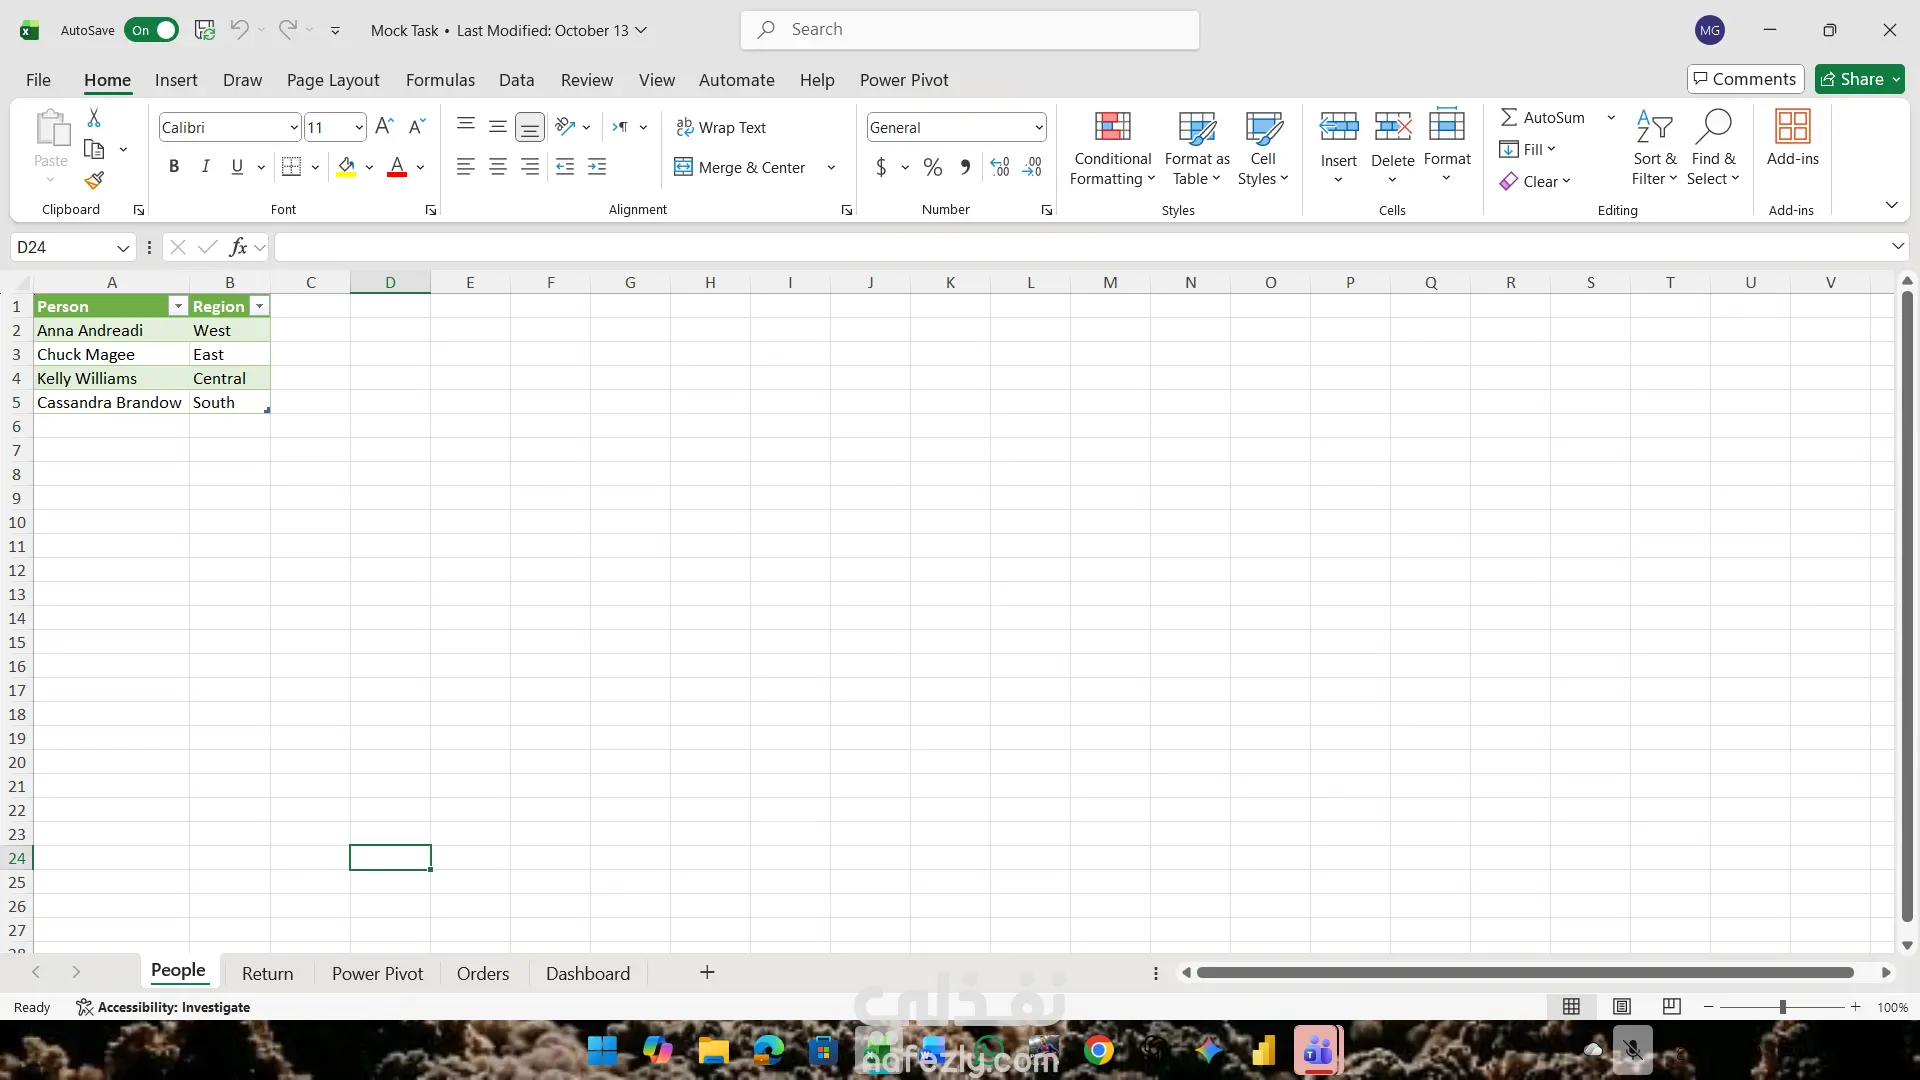
Task: Turn off the AutoSave switch
Action: (x=152, y=30)
